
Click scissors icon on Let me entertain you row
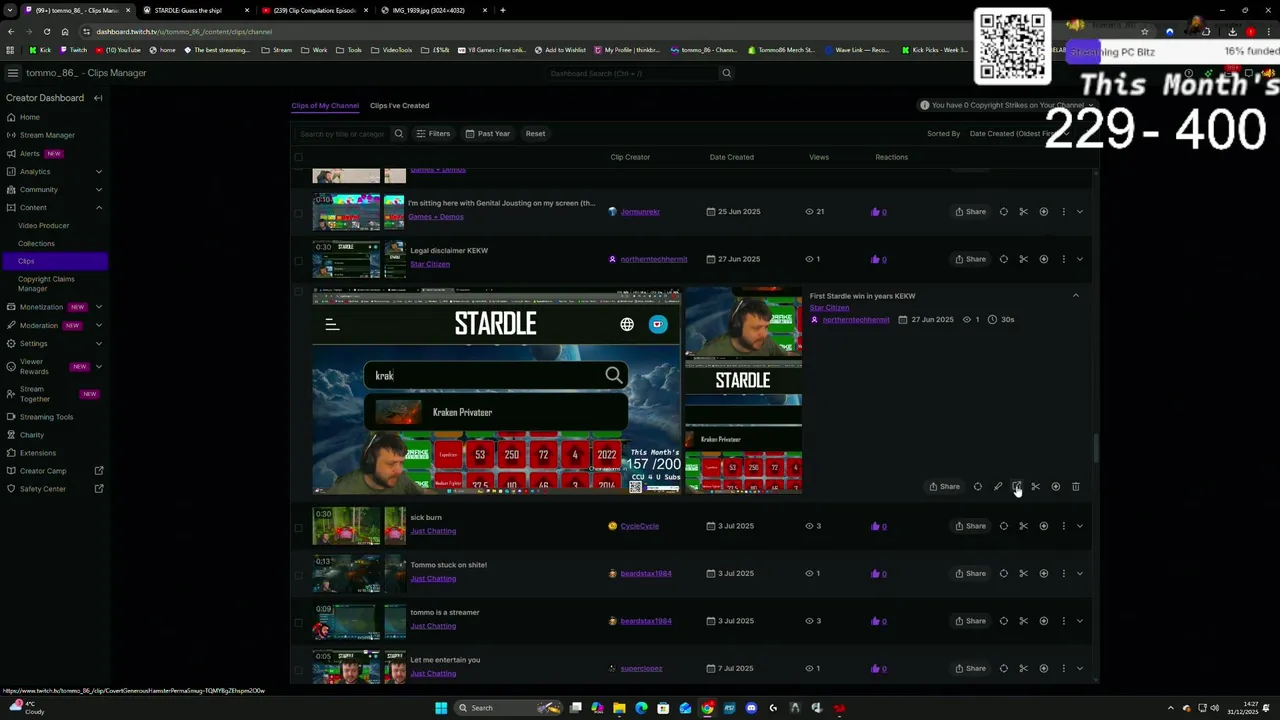1023,668
